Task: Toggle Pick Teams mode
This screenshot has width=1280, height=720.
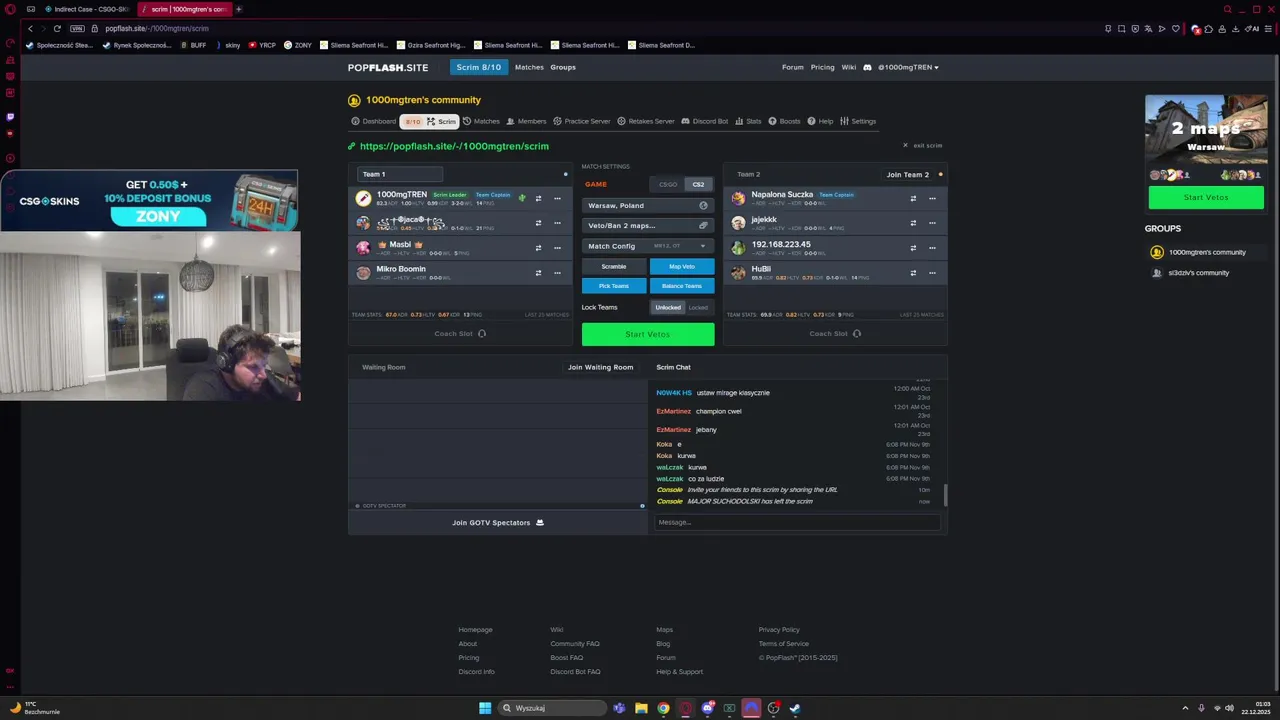Action: click(614, 286)
